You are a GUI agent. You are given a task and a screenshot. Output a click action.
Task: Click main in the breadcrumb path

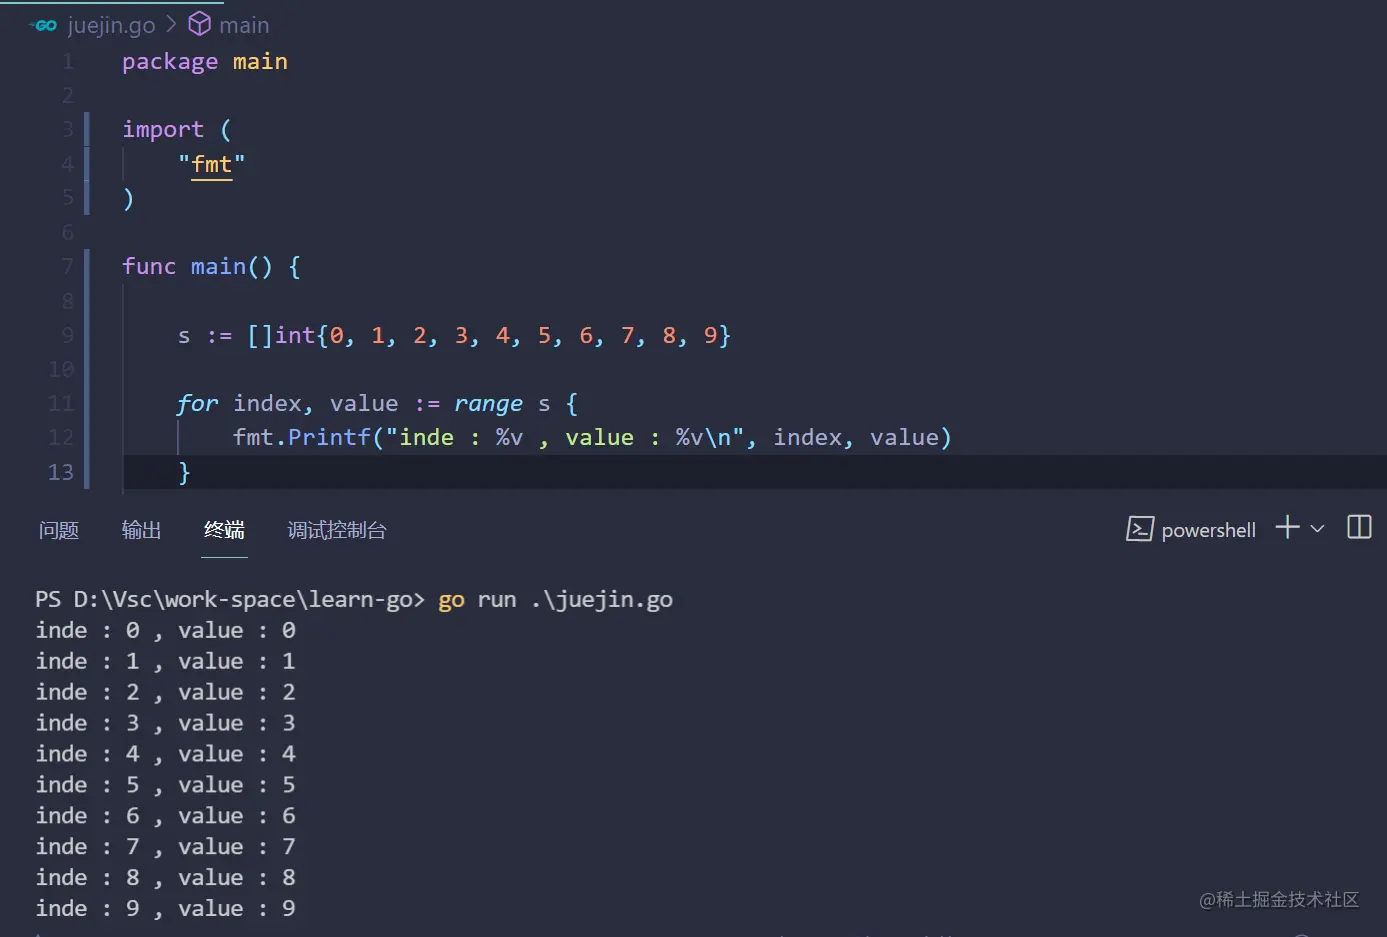point(244,25)
